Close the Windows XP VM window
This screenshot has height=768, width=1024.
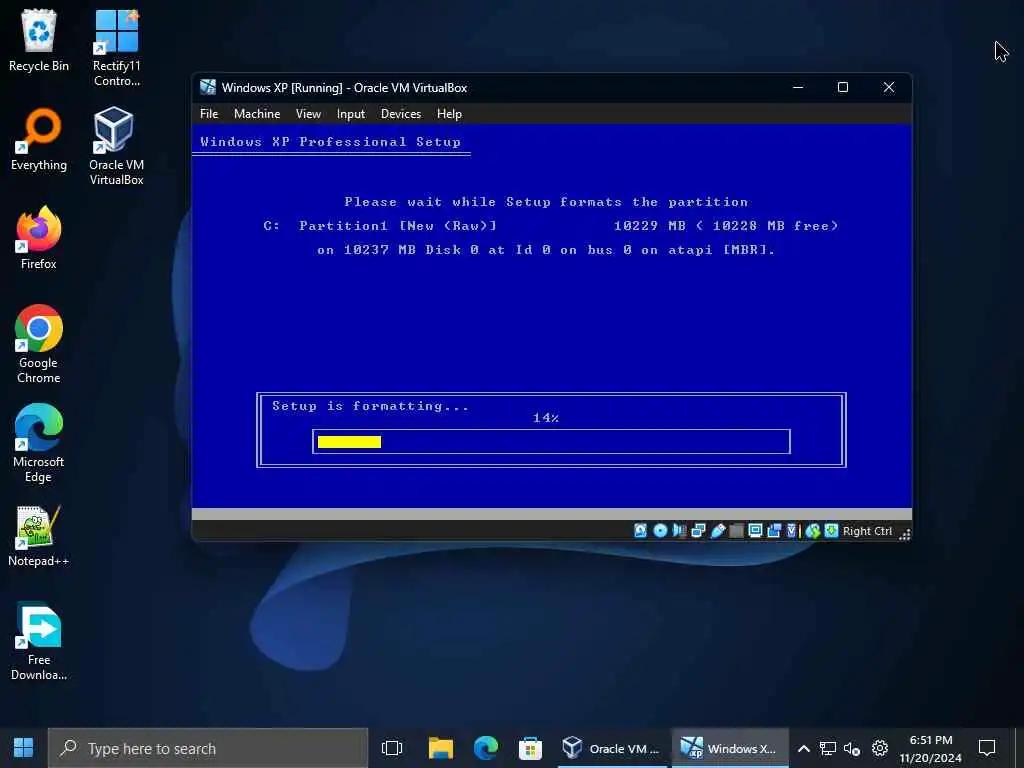pyautogui.click(x=889, y=87)
